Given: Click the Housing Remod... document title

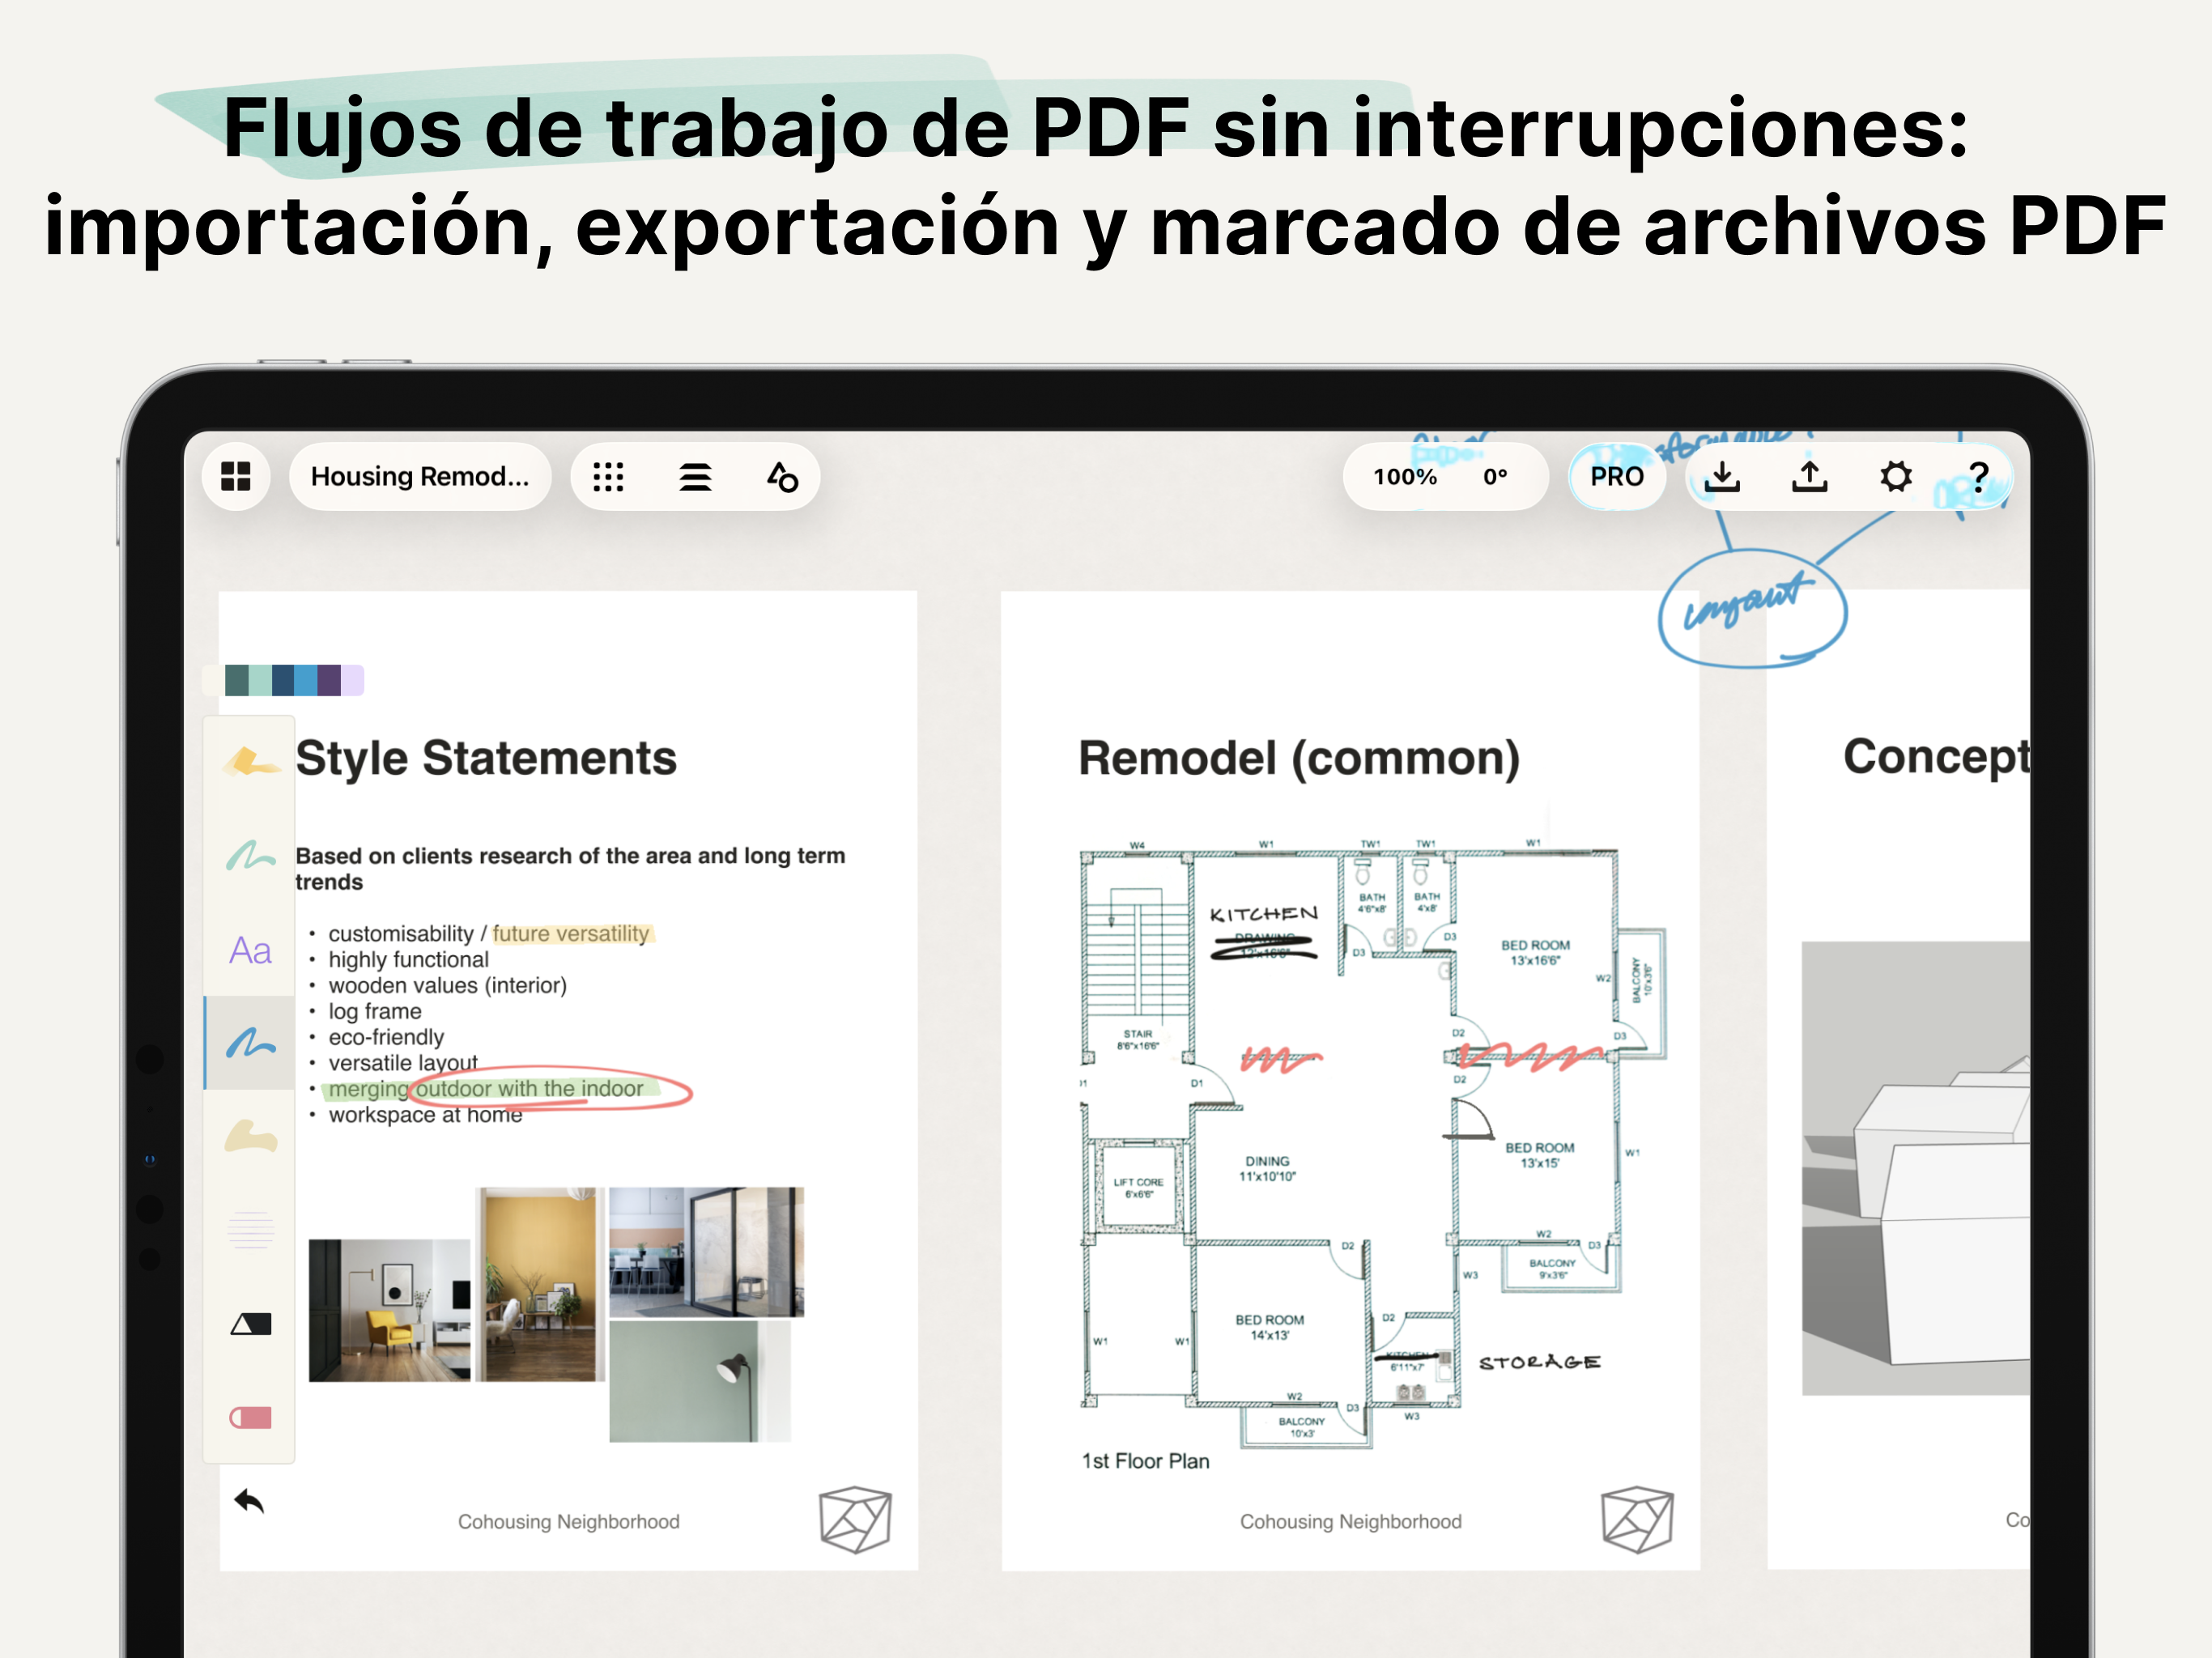Looking at the screenshot, I should [419, 477].
